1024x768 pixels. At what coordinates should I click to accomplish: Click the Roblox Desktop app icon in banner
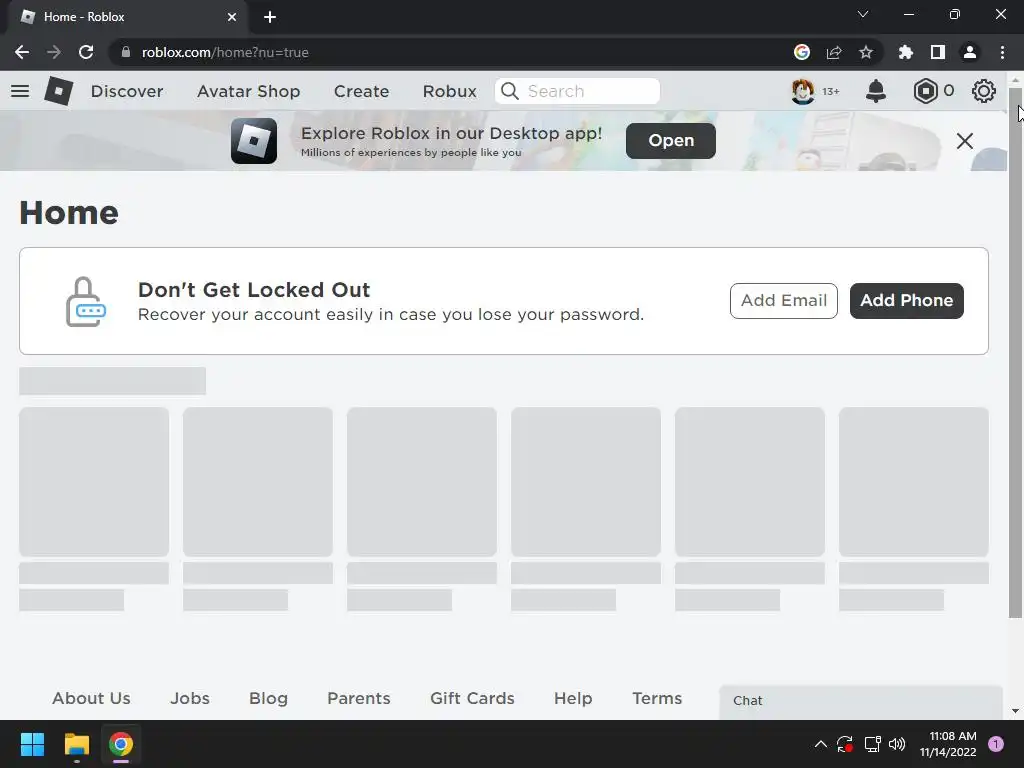tap(253, 140)
